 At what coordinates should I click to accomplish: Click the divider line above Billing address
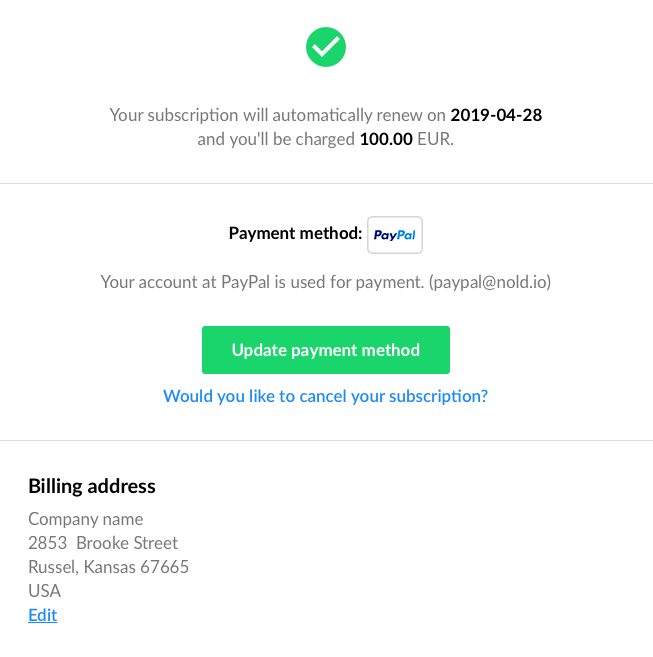coord(326,441)
